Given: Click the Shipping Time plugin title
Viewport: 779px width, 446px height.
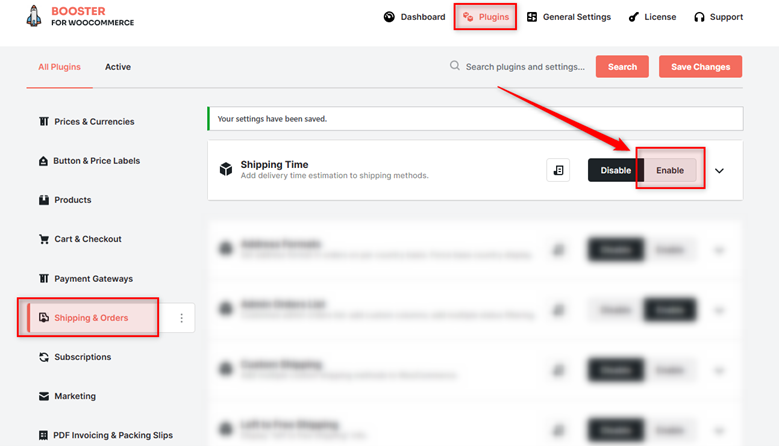Looking at the screenshot, I should pos(274,164).
